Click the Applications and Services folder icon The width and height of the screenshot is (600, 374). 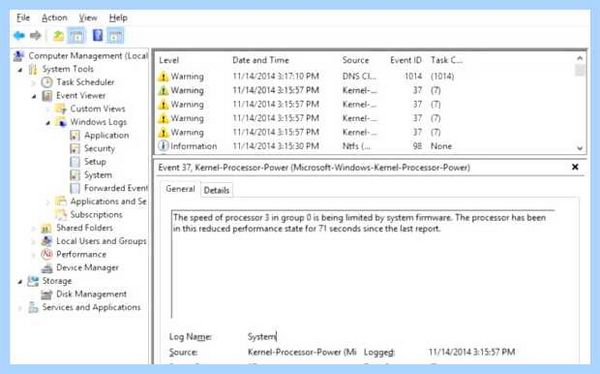61,201
